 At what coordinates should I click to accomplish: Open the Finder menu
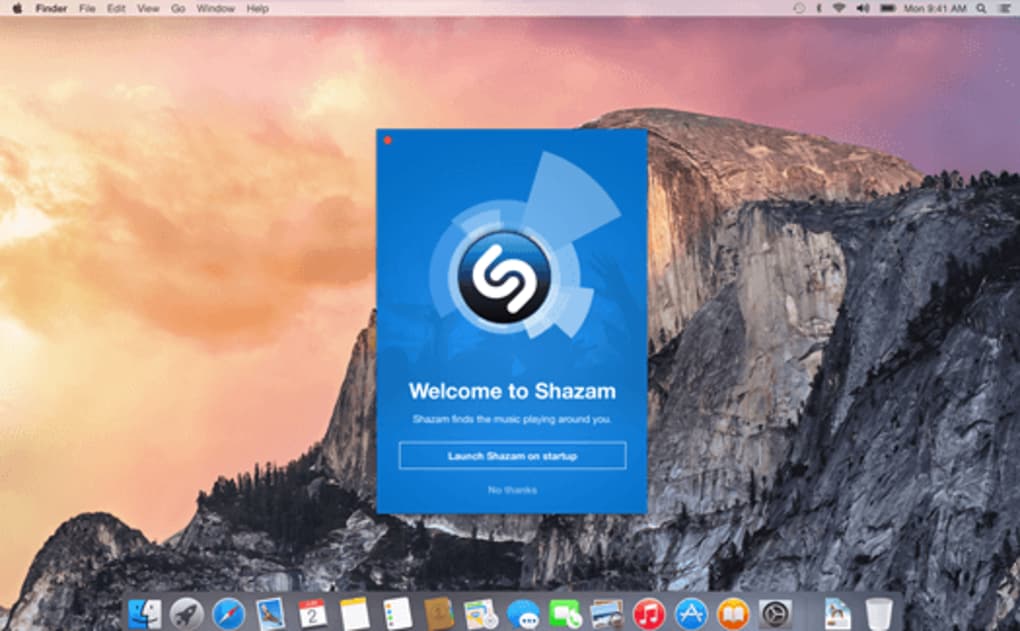pos(51,8)
